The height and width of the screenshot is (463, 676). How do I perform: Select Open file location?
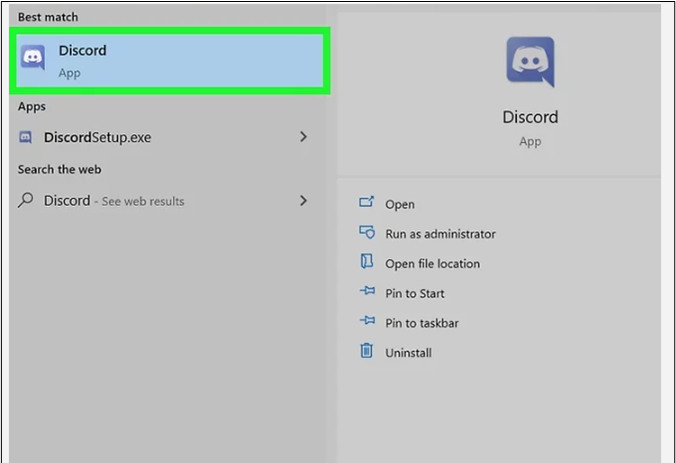pyautogui.click(x=432, y=264)
